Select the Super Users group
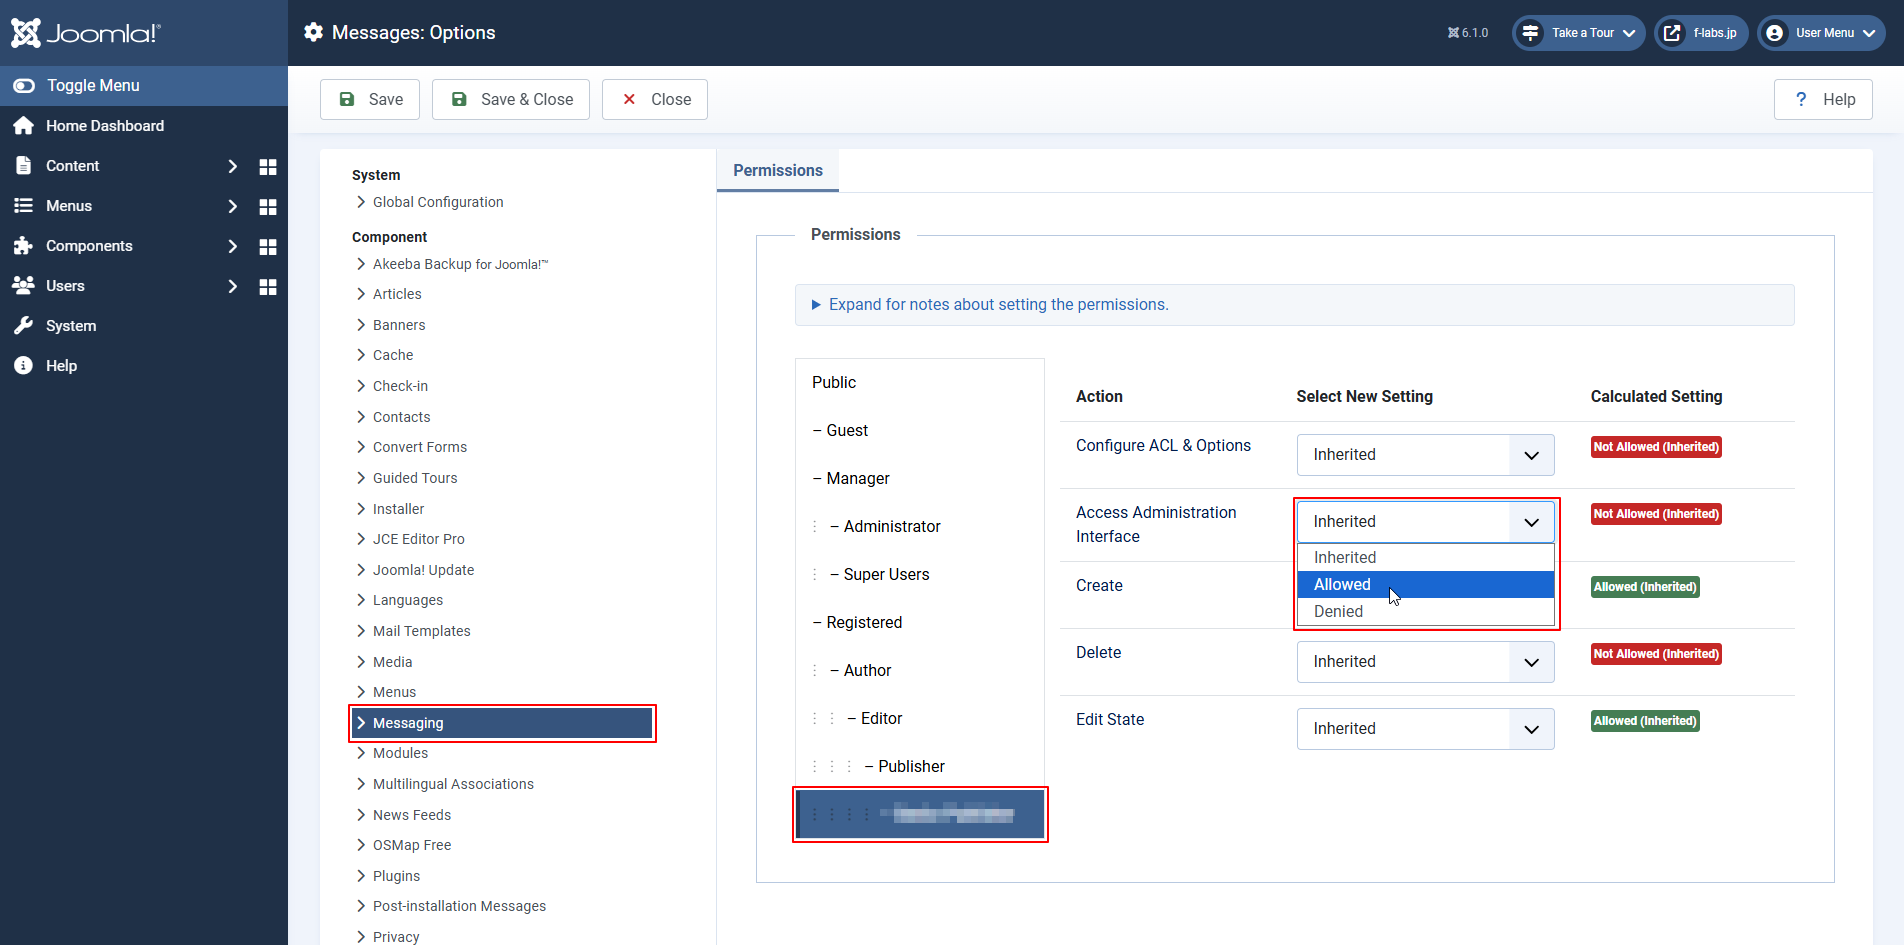 [886, 575]
